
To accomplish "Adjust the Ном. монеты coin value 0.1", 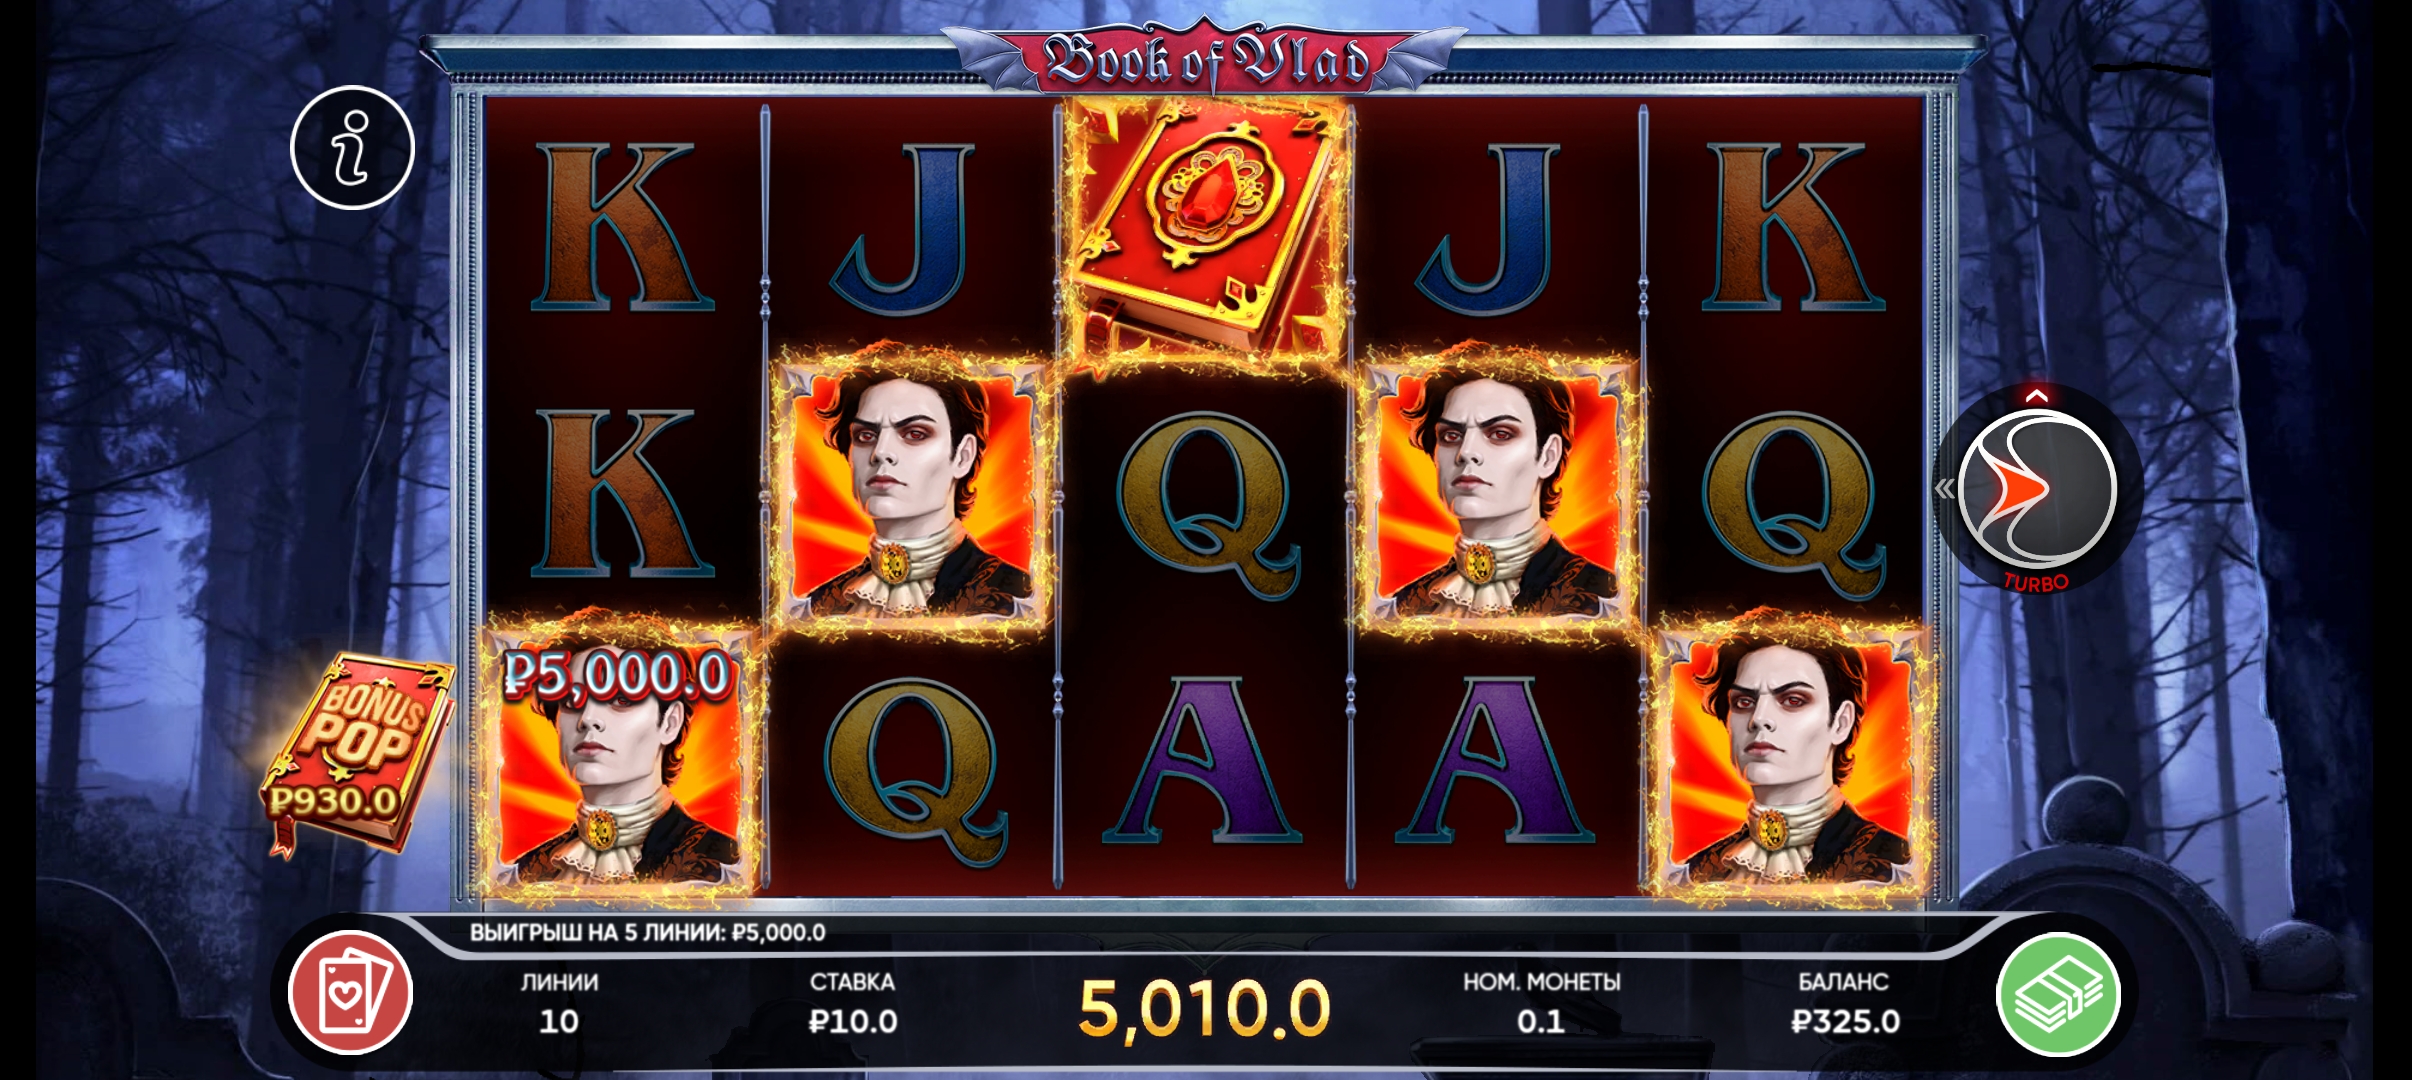I will coord(1541,1003).
